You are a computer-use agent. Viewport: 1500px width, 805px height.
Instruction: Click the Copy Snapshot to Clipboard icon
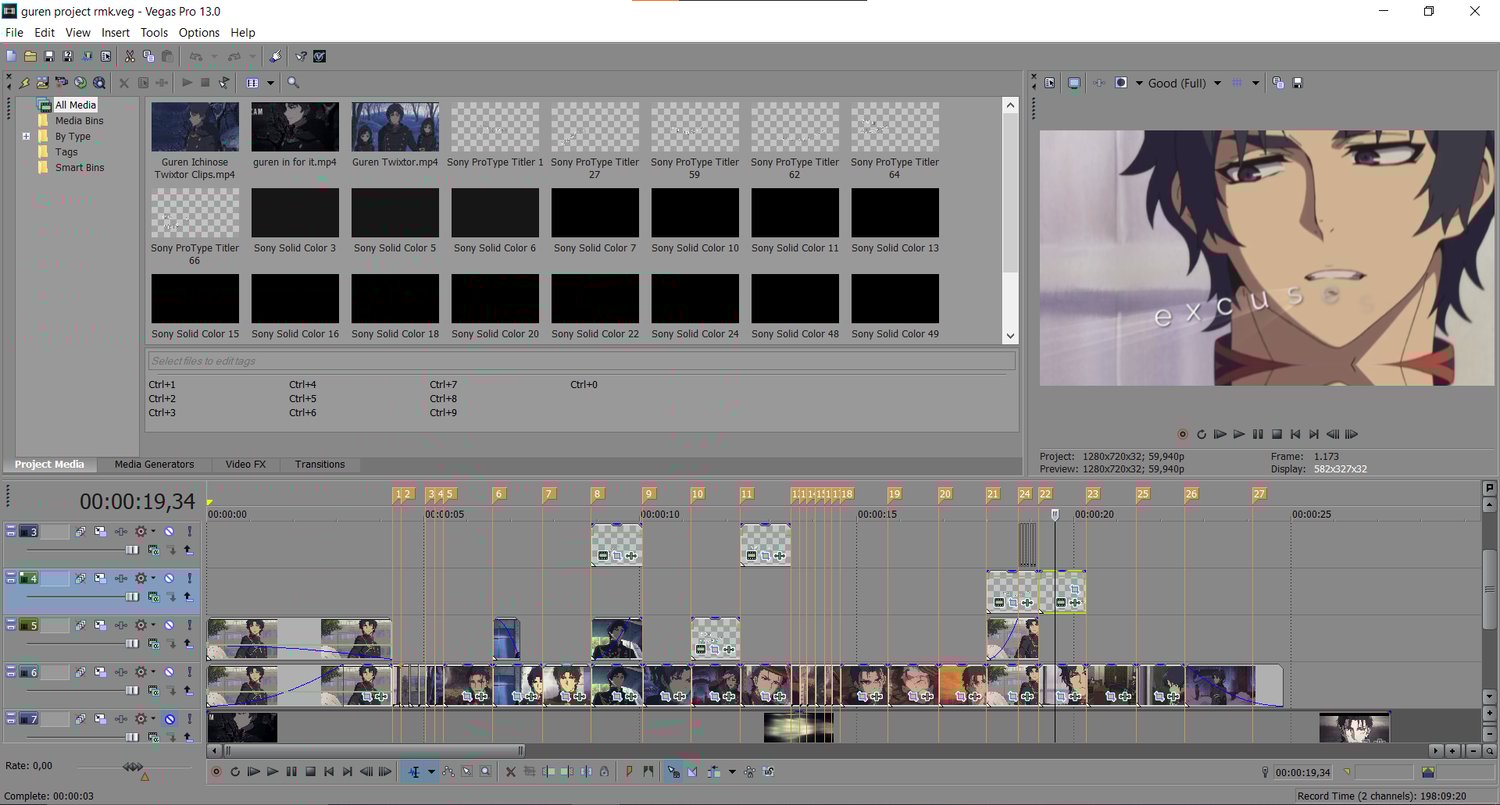(1278, 83)
